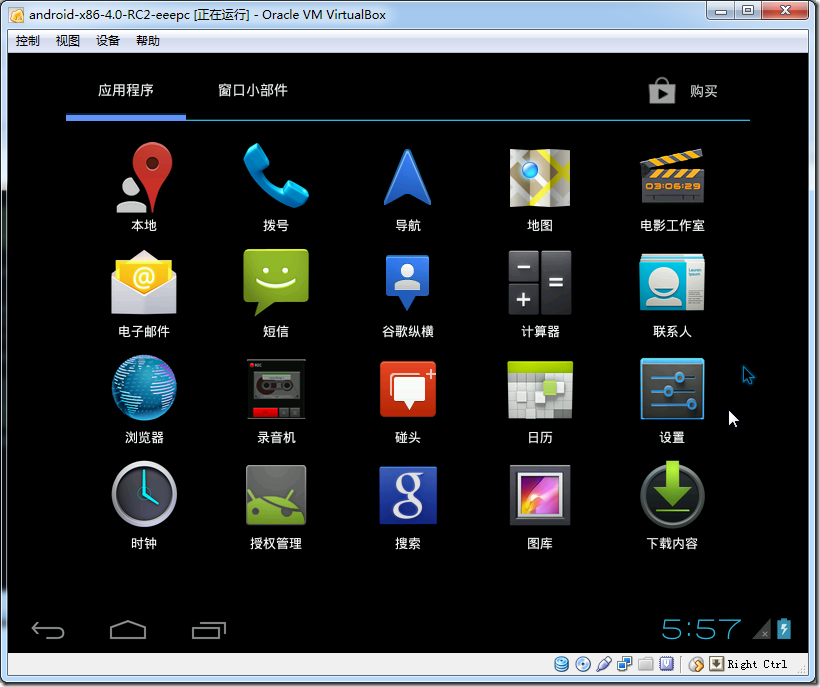
Task: Open the 录音机 sound recorder app
Action: (276, 399)
